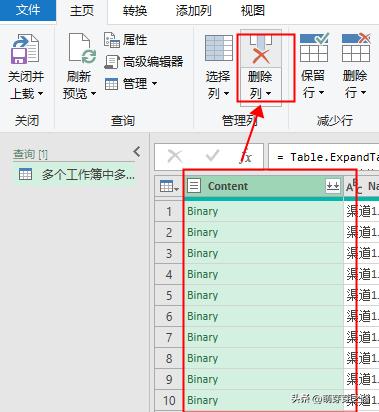Open the 文件 file menu tab

coord(28,10)
